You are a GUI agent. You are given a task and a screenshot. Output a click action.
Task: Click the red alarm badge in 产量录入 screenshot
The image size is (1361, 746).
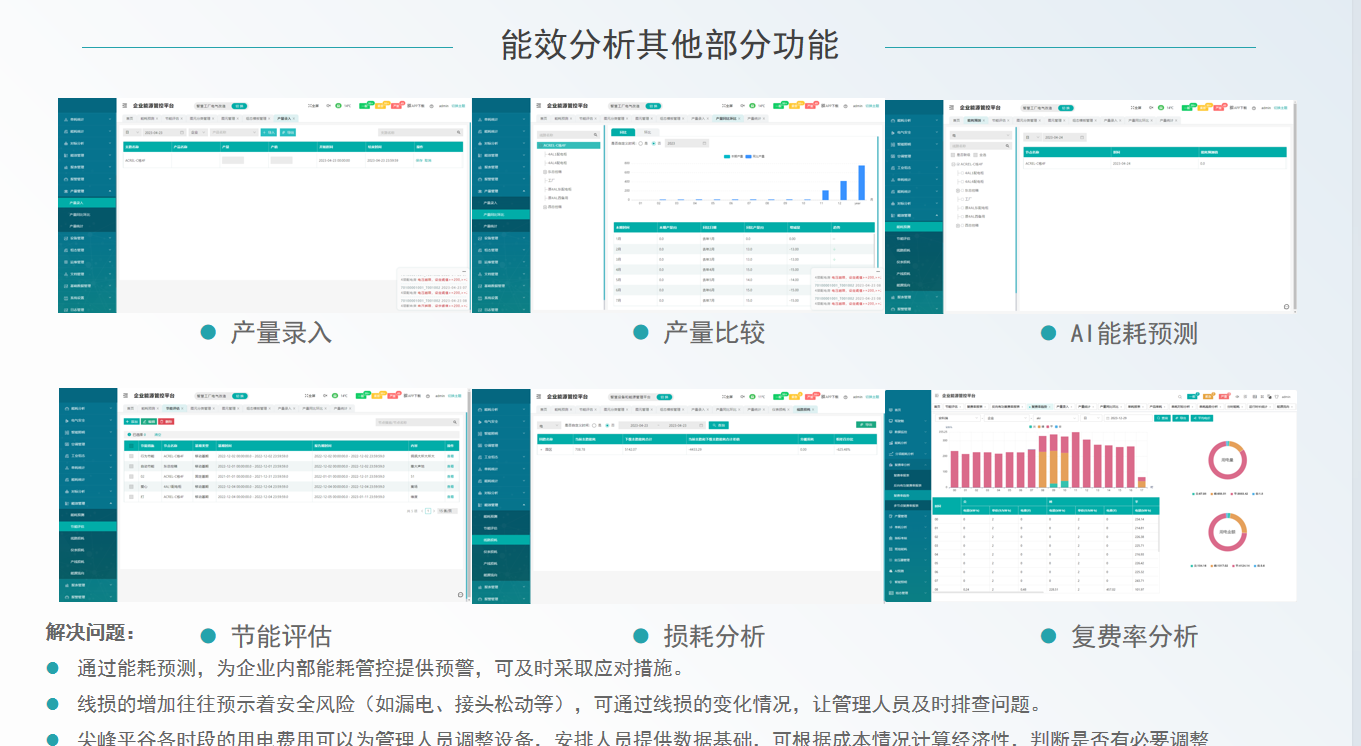pyautogui.click(x=397, y=106)
